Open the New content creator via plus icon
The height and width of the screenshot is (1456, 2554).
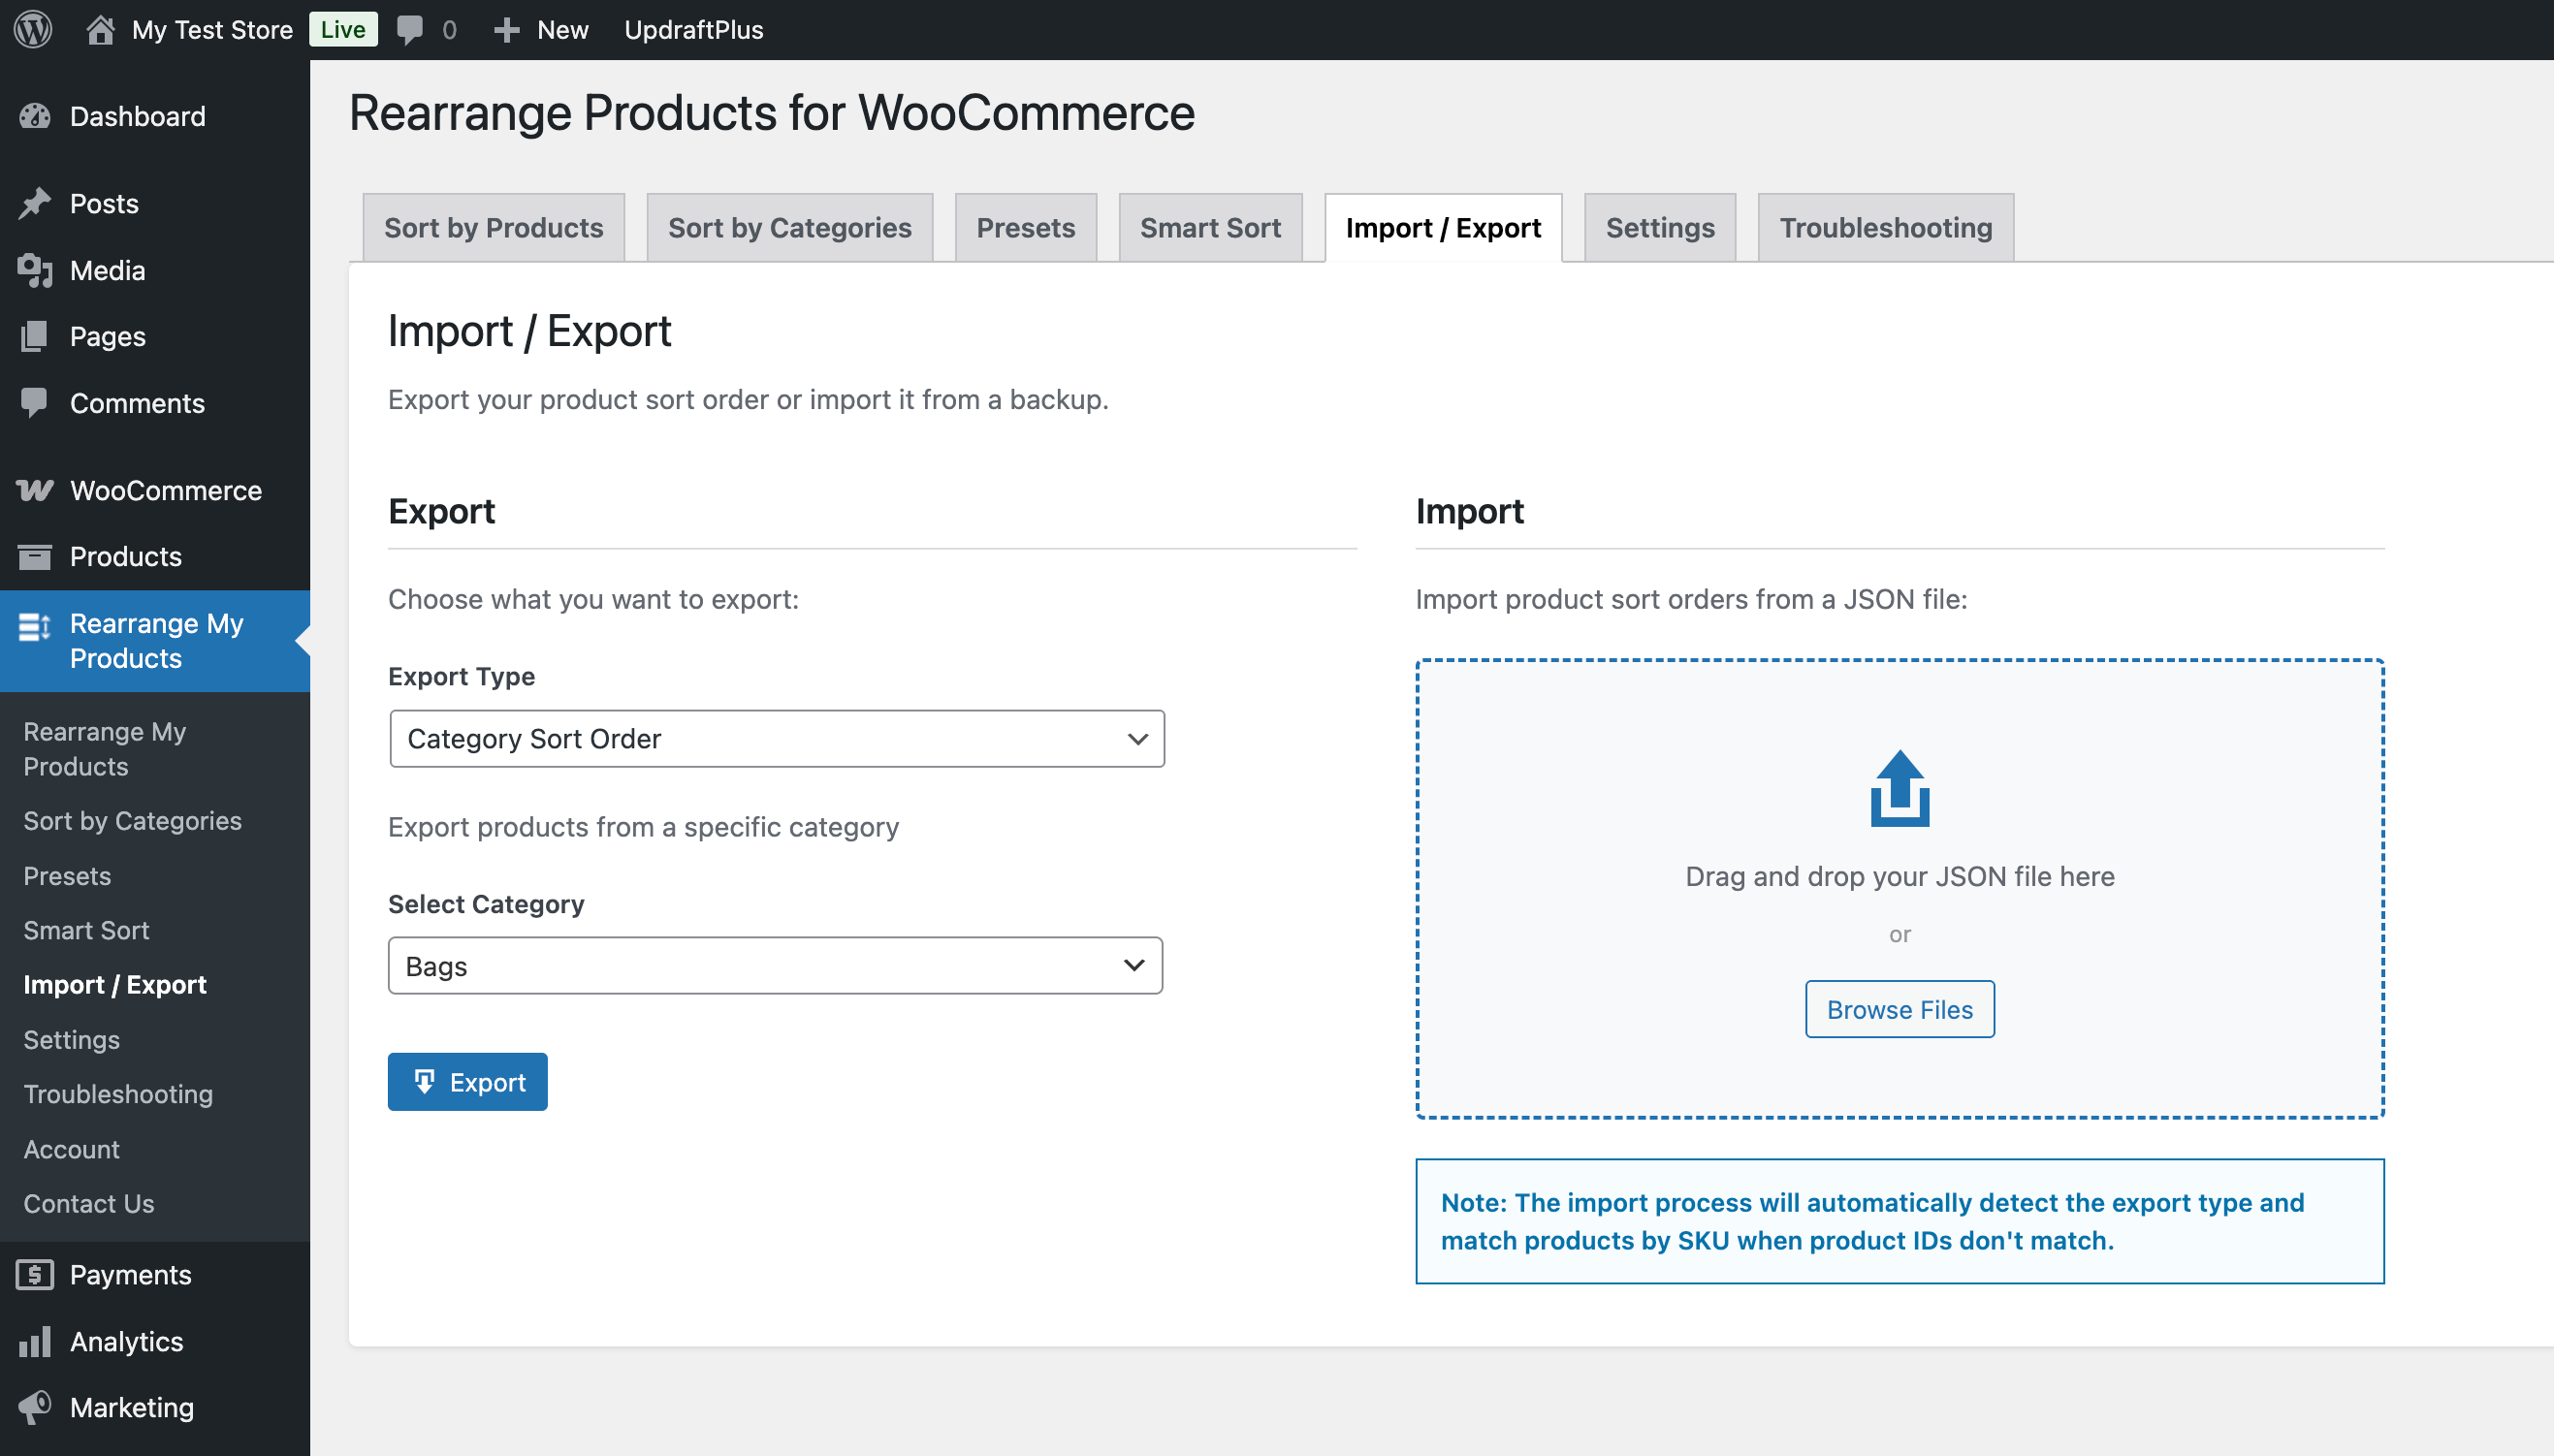tap(507, 29)
